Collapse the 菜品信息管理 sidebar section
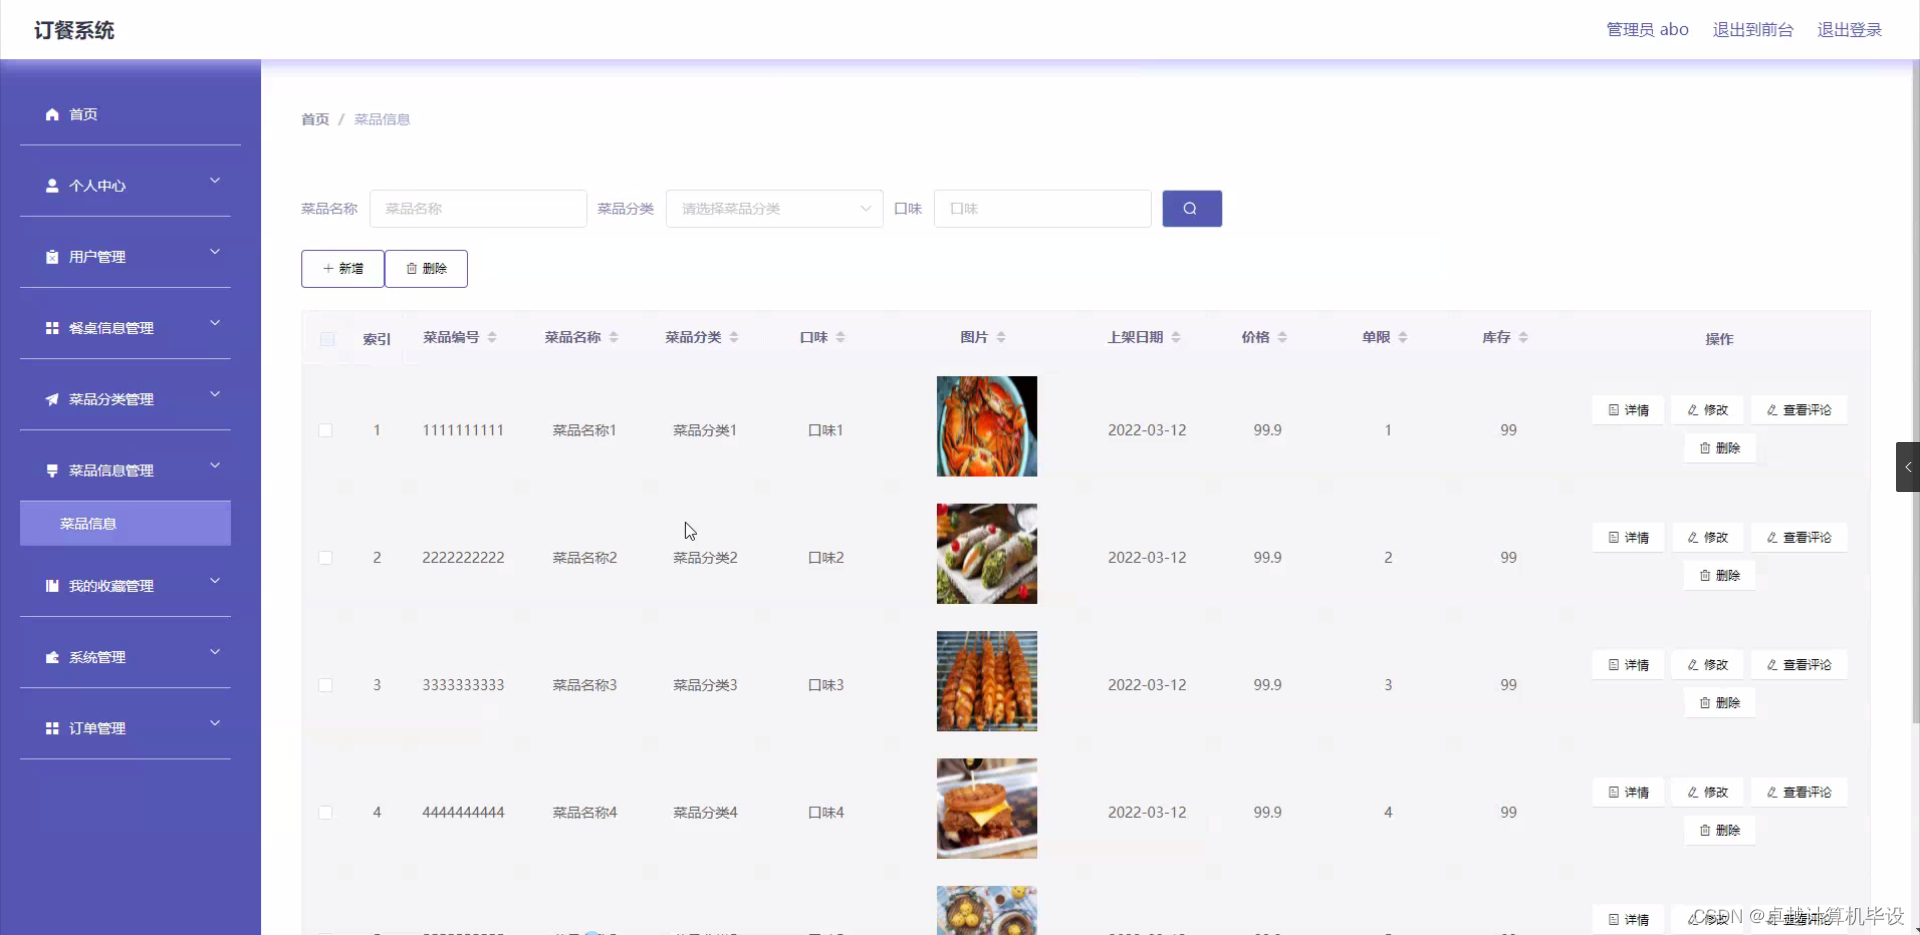 coord(214,466)
